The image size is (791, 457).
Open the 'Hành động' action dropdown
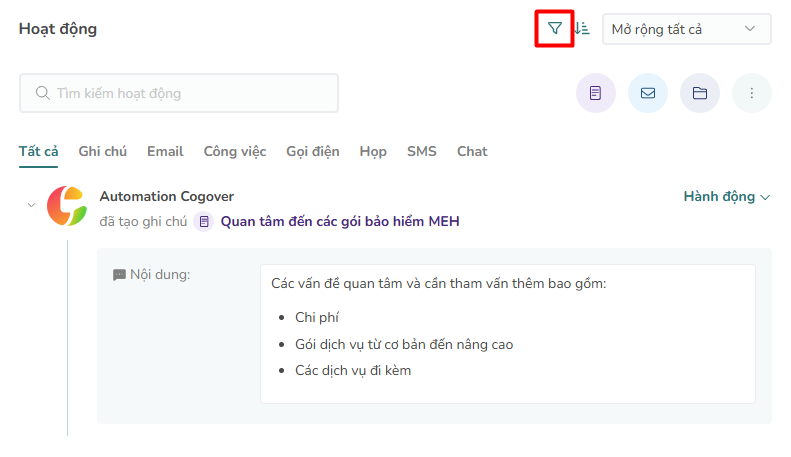click(726, 197)
